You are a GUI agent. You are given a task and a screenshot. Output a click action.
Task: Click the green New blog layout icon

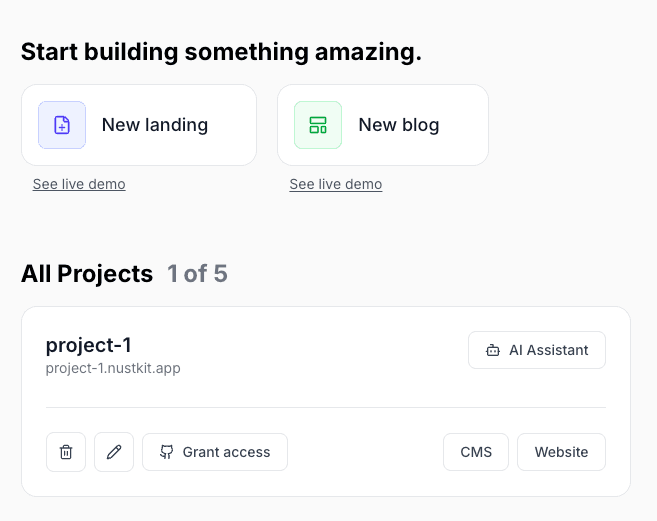point(318,125)
